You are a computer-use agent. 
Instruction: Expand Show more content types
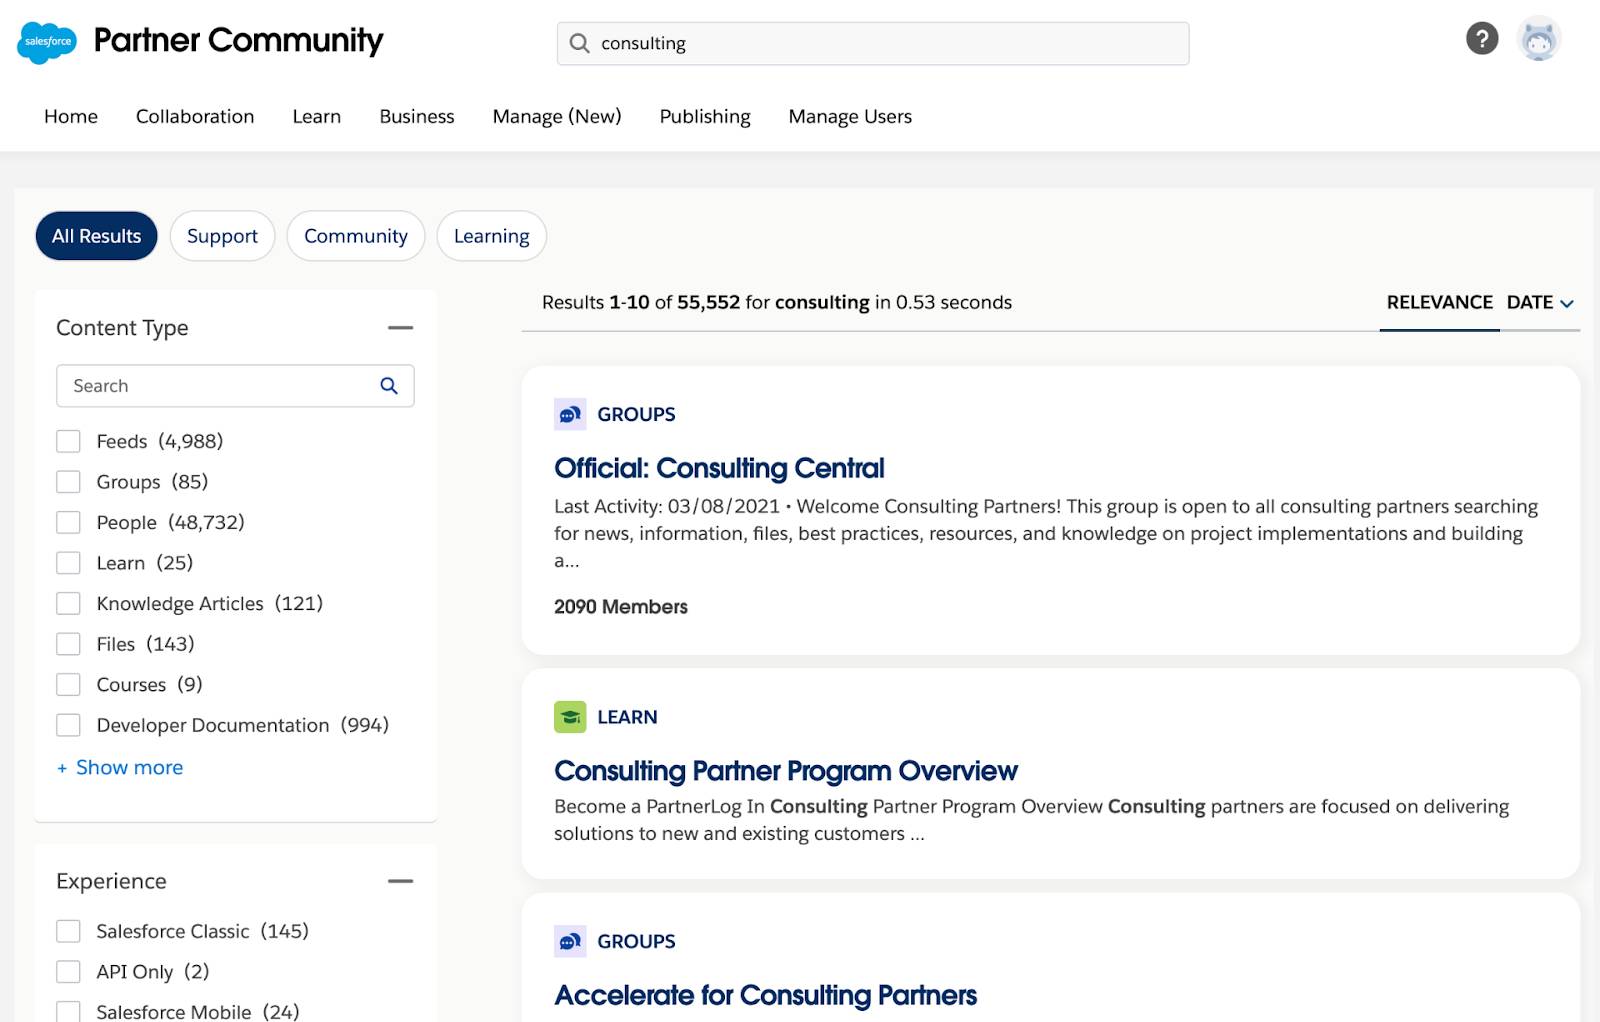point(120,768)
